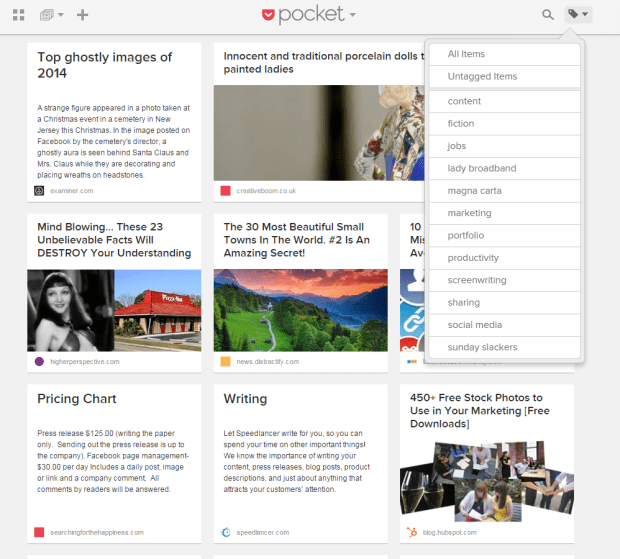Click the higherperspective.com purple favicon
This screenshot has width=620, height=559.
click(39, 361)
